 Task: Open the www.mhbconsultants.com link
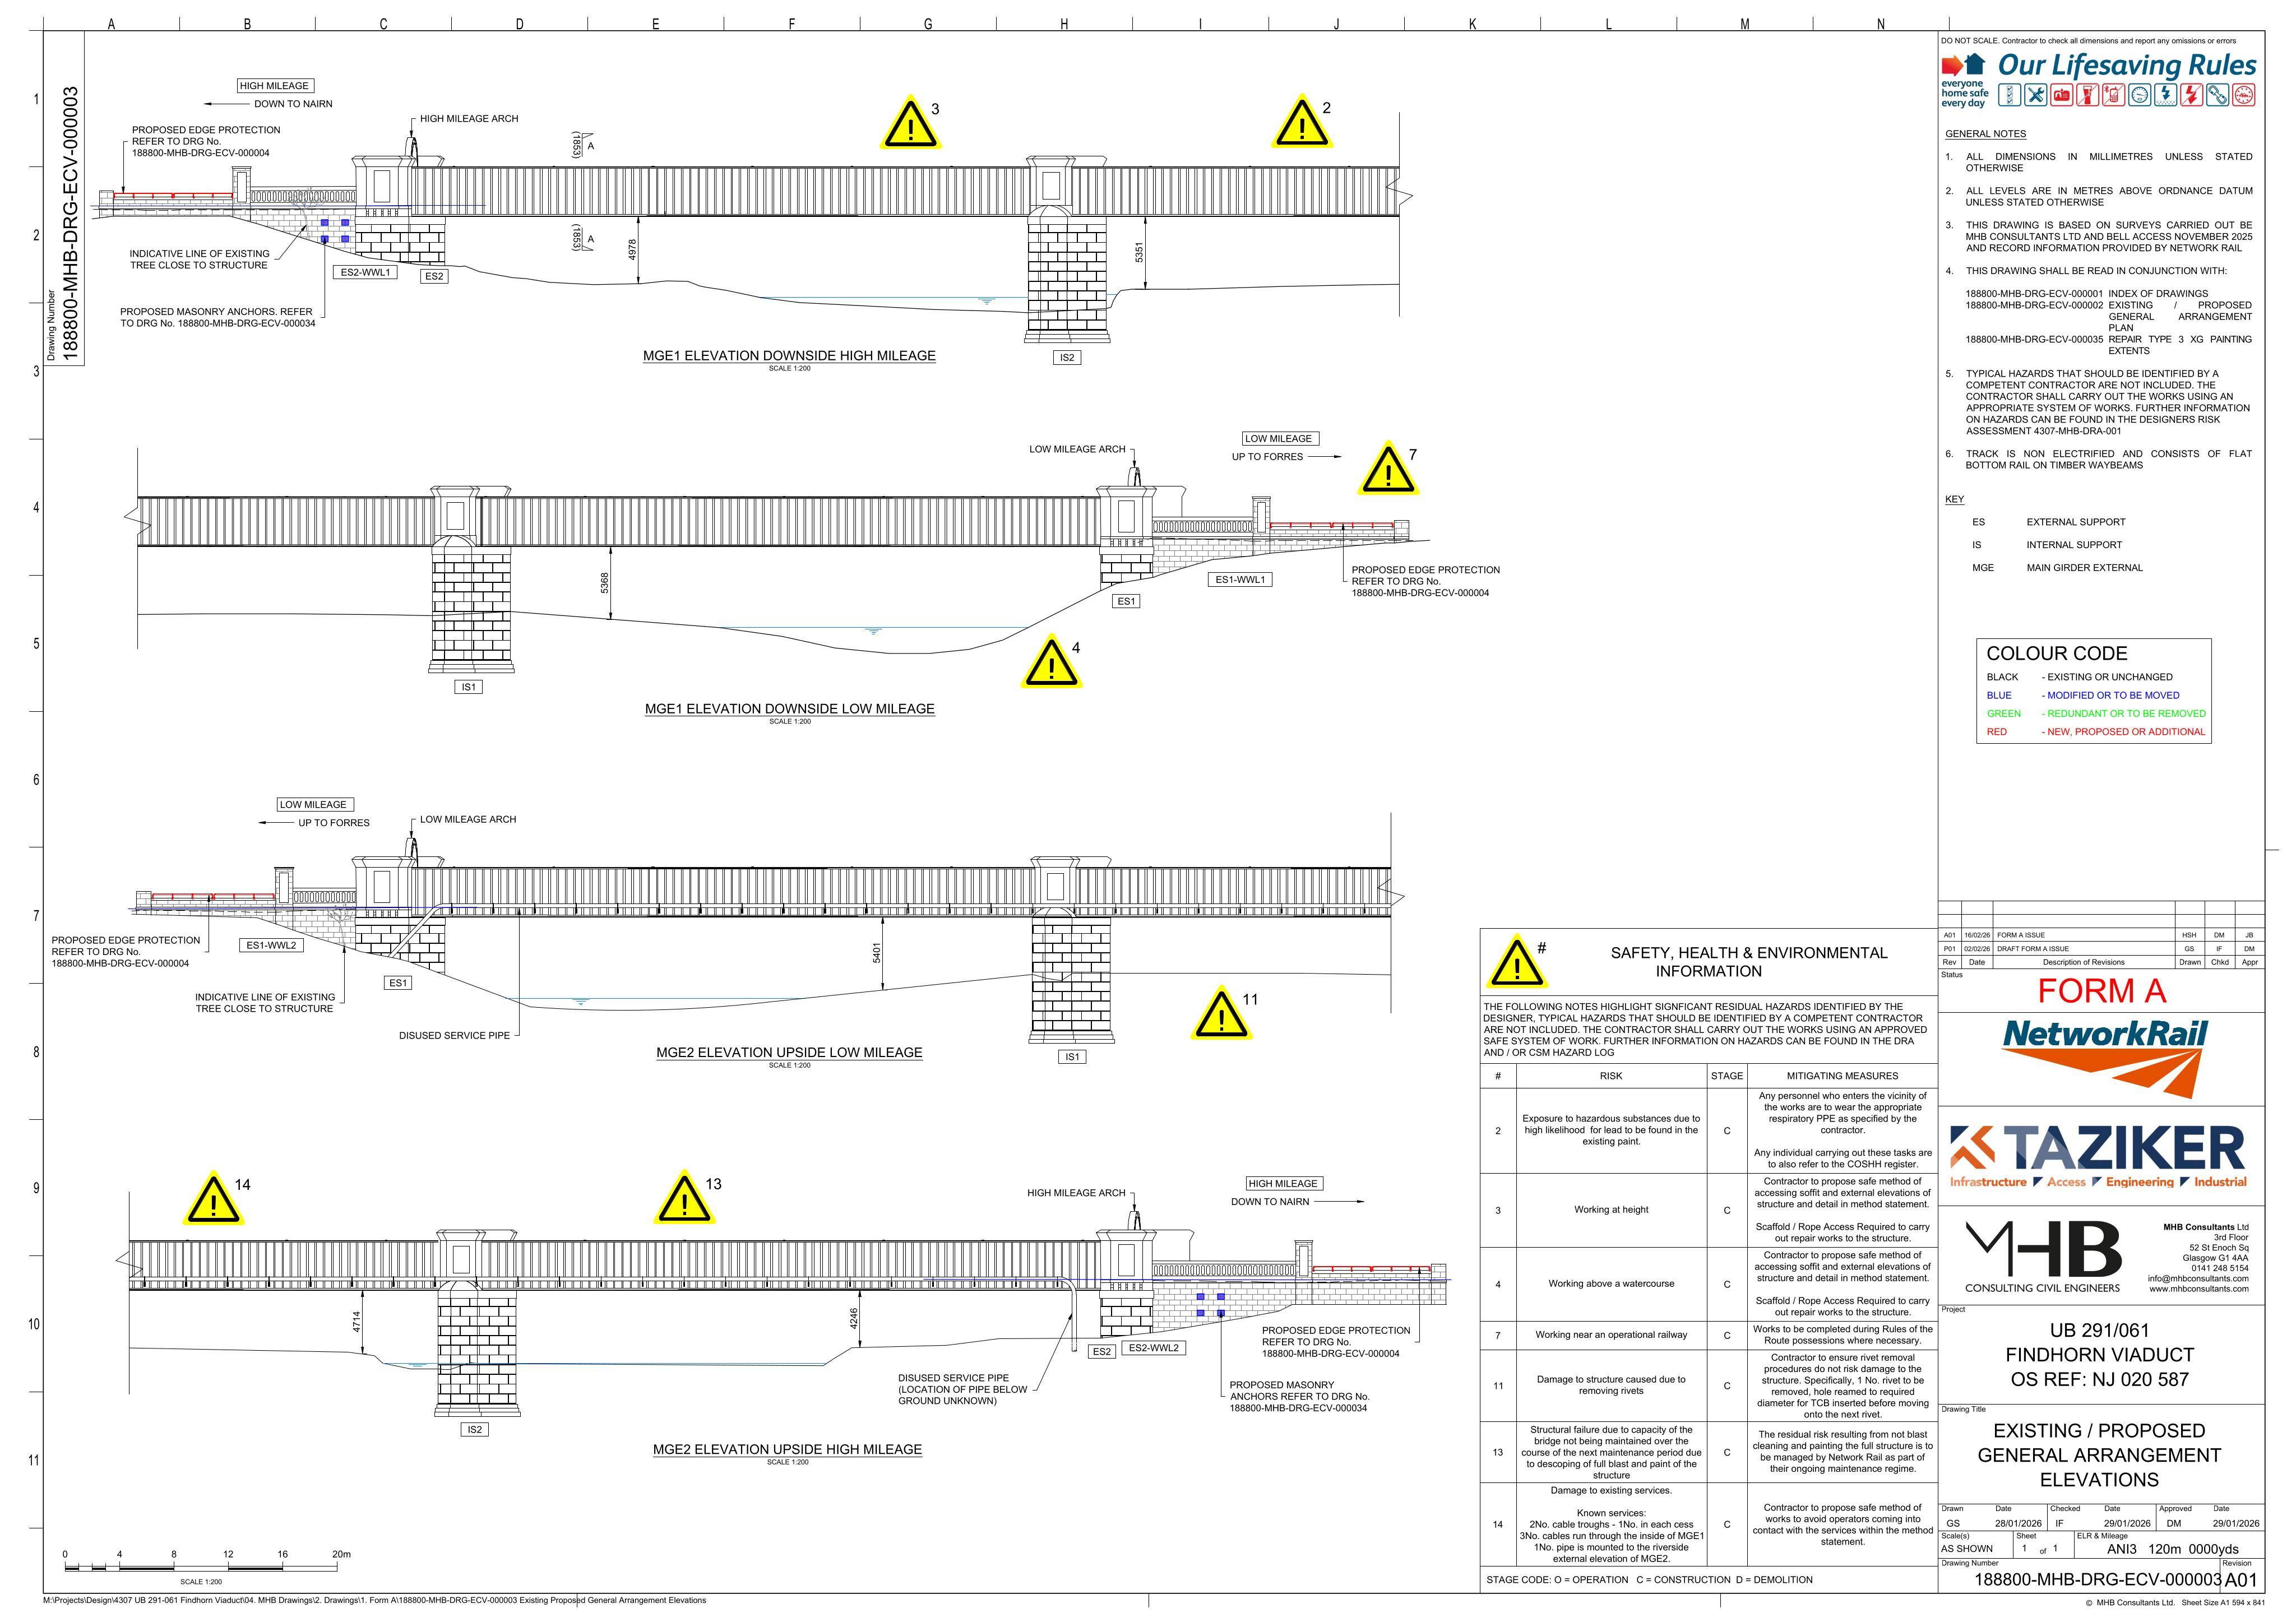point(2199,1288)
